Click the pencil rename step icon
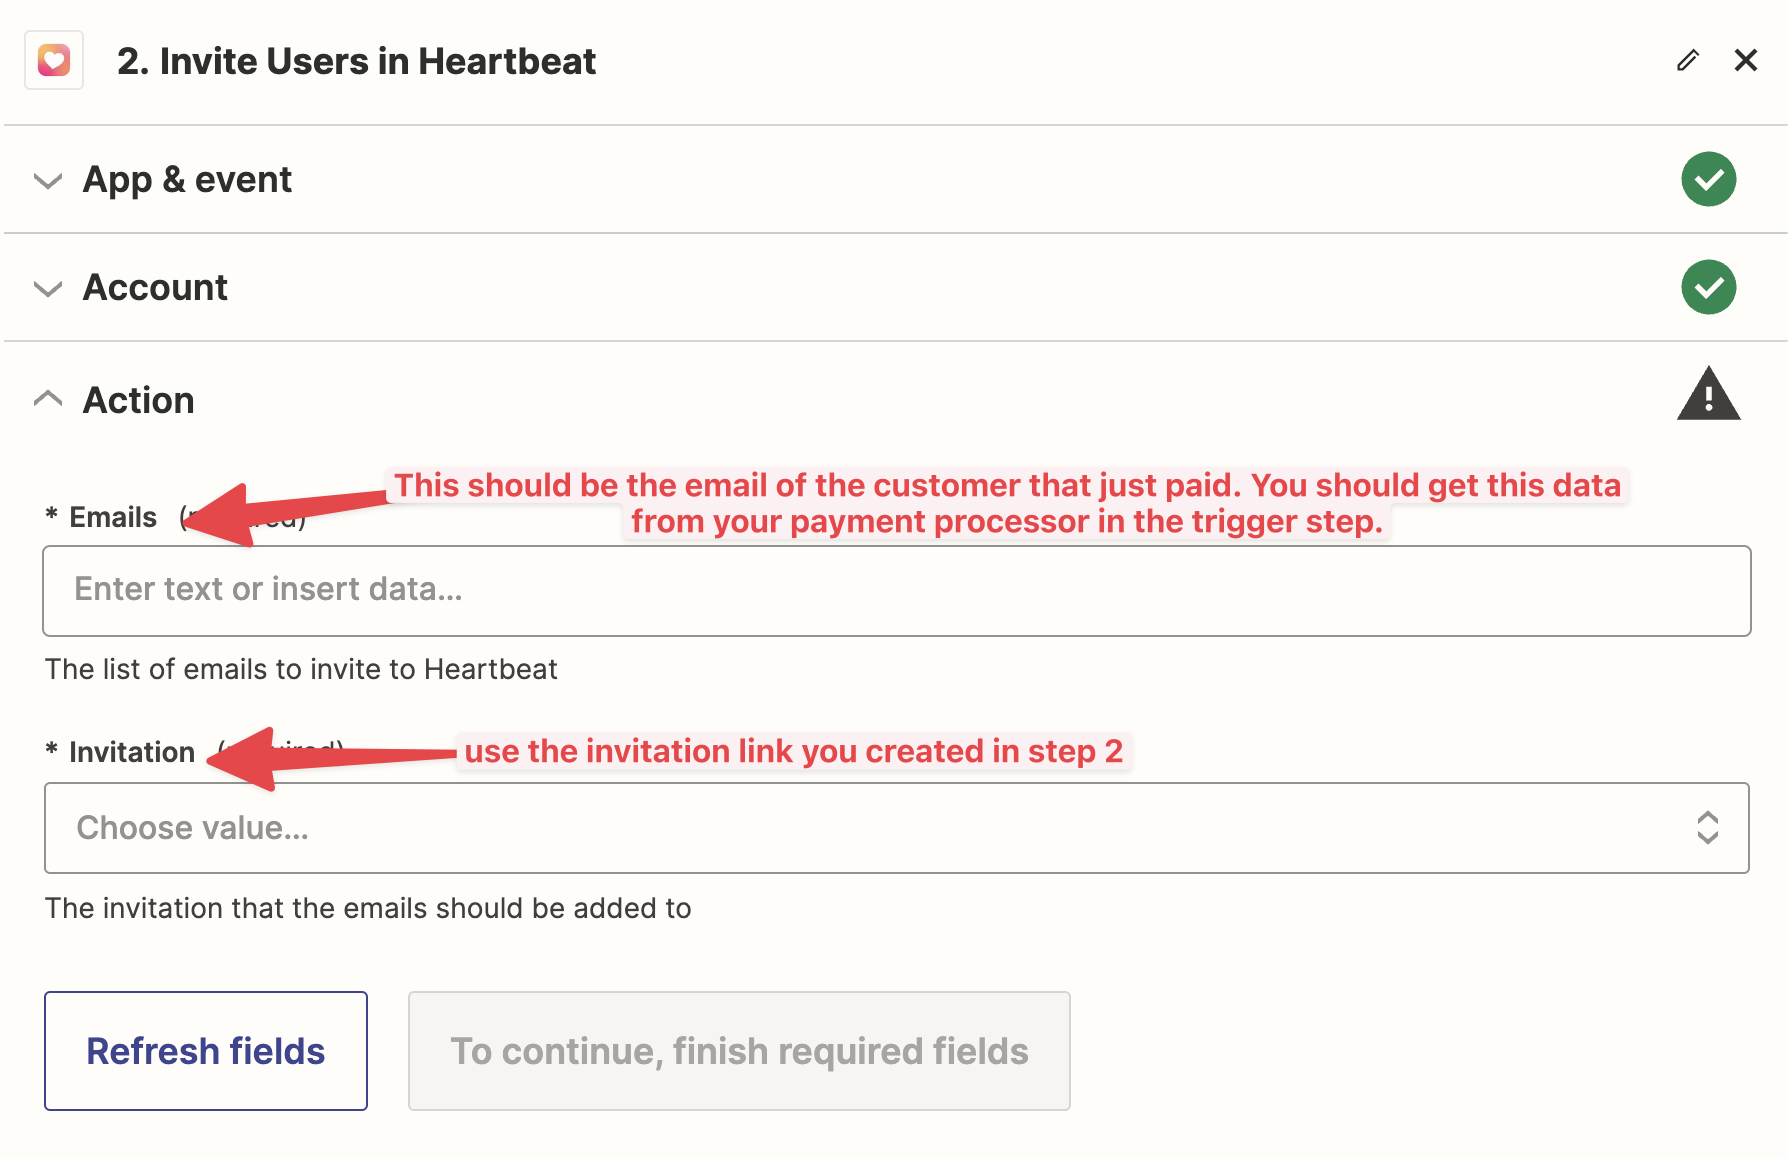The image size is (1788, 1158). (1688, 61)
